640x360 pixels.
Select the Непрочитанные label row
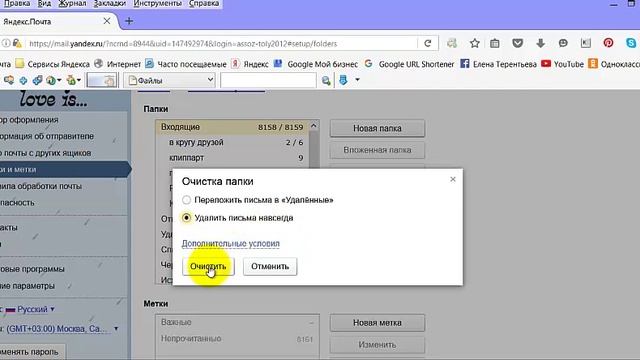(x=237, y=339)
